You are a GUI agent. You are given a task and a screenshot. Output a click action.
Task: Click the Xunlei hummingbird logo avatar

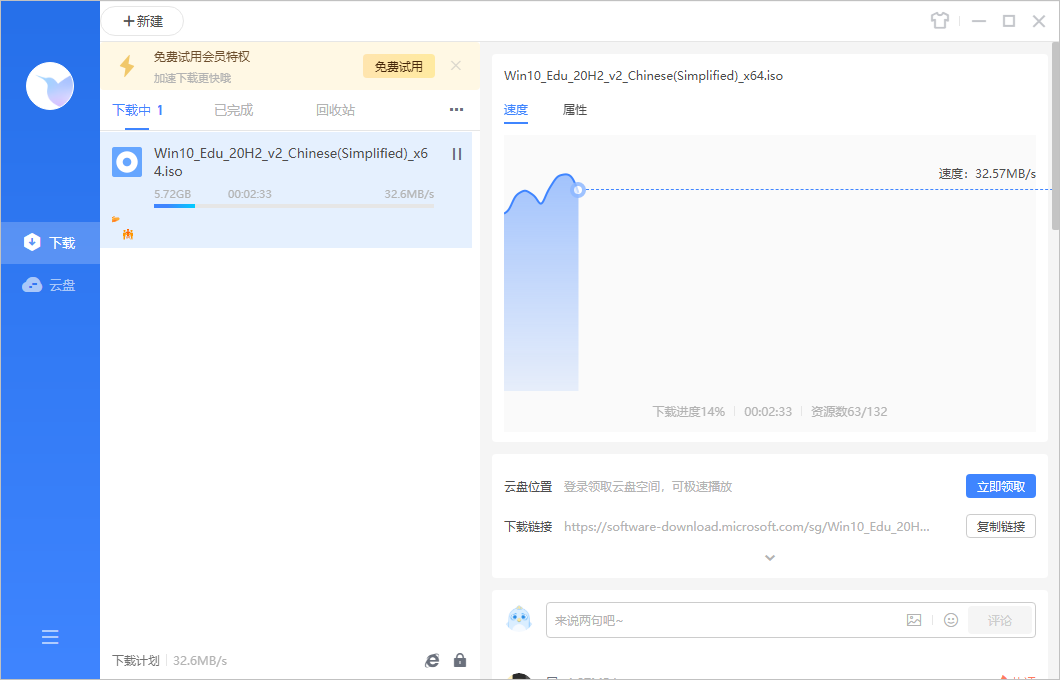[50, 86]
